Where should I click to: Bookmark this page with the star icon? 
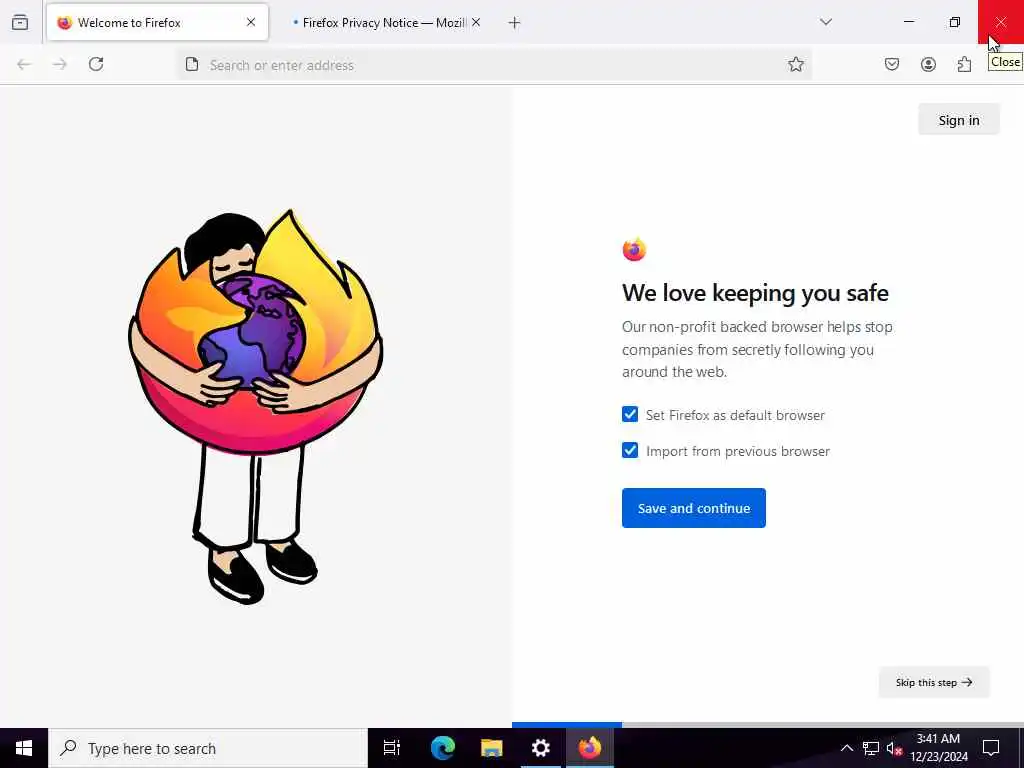(x=795, y=64)
